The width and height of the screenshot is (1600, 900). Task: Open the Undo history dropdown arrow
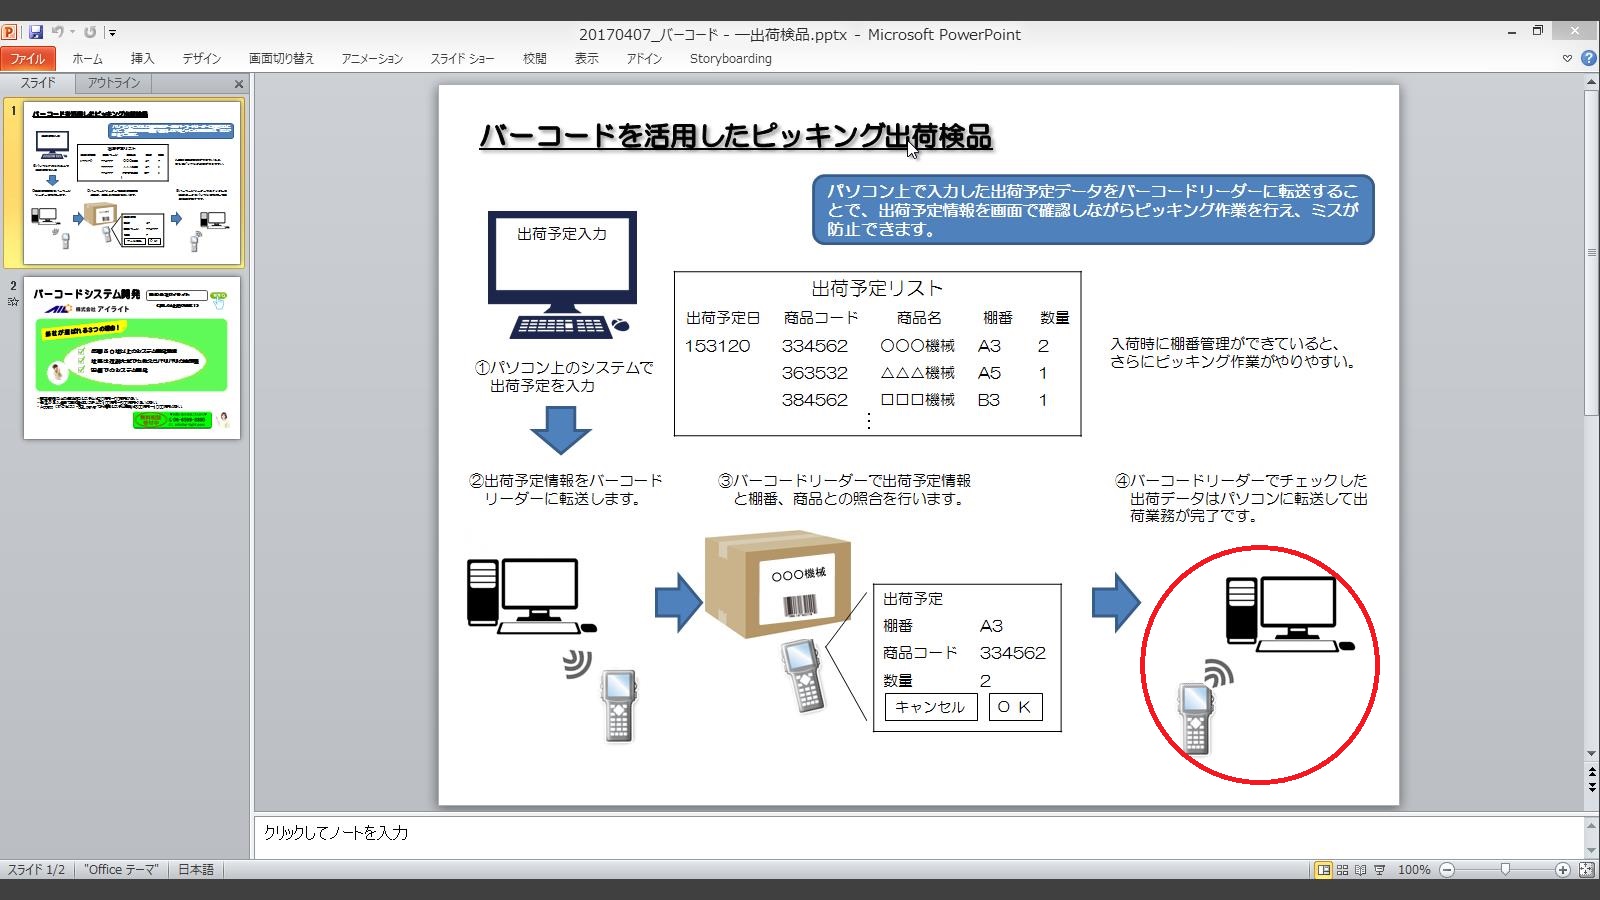(72, 33)
